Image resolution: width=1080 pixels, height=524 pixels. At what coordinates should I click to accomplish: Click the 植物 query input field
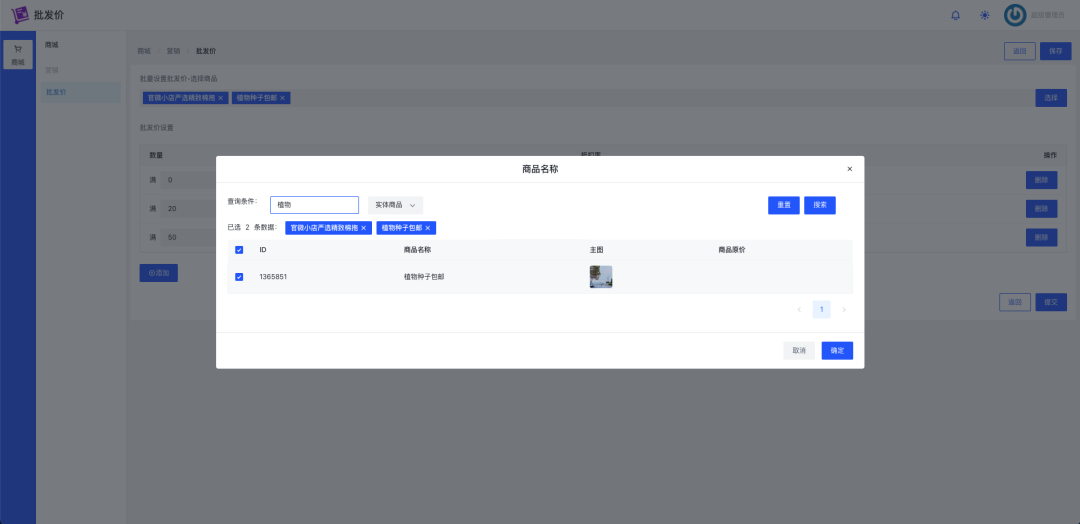pyautogui.click(x=314, y=205)
